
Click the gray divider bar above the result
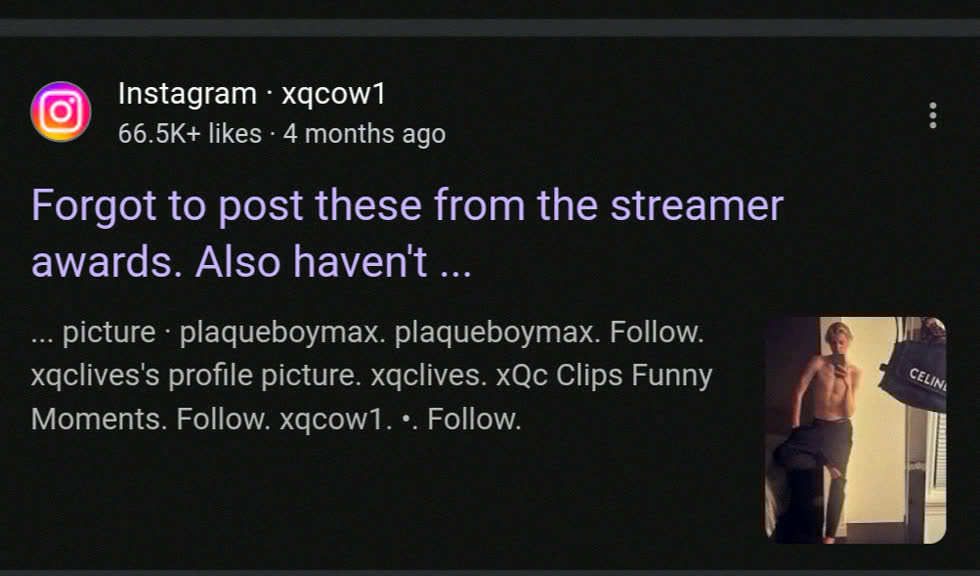pos(490,28)
